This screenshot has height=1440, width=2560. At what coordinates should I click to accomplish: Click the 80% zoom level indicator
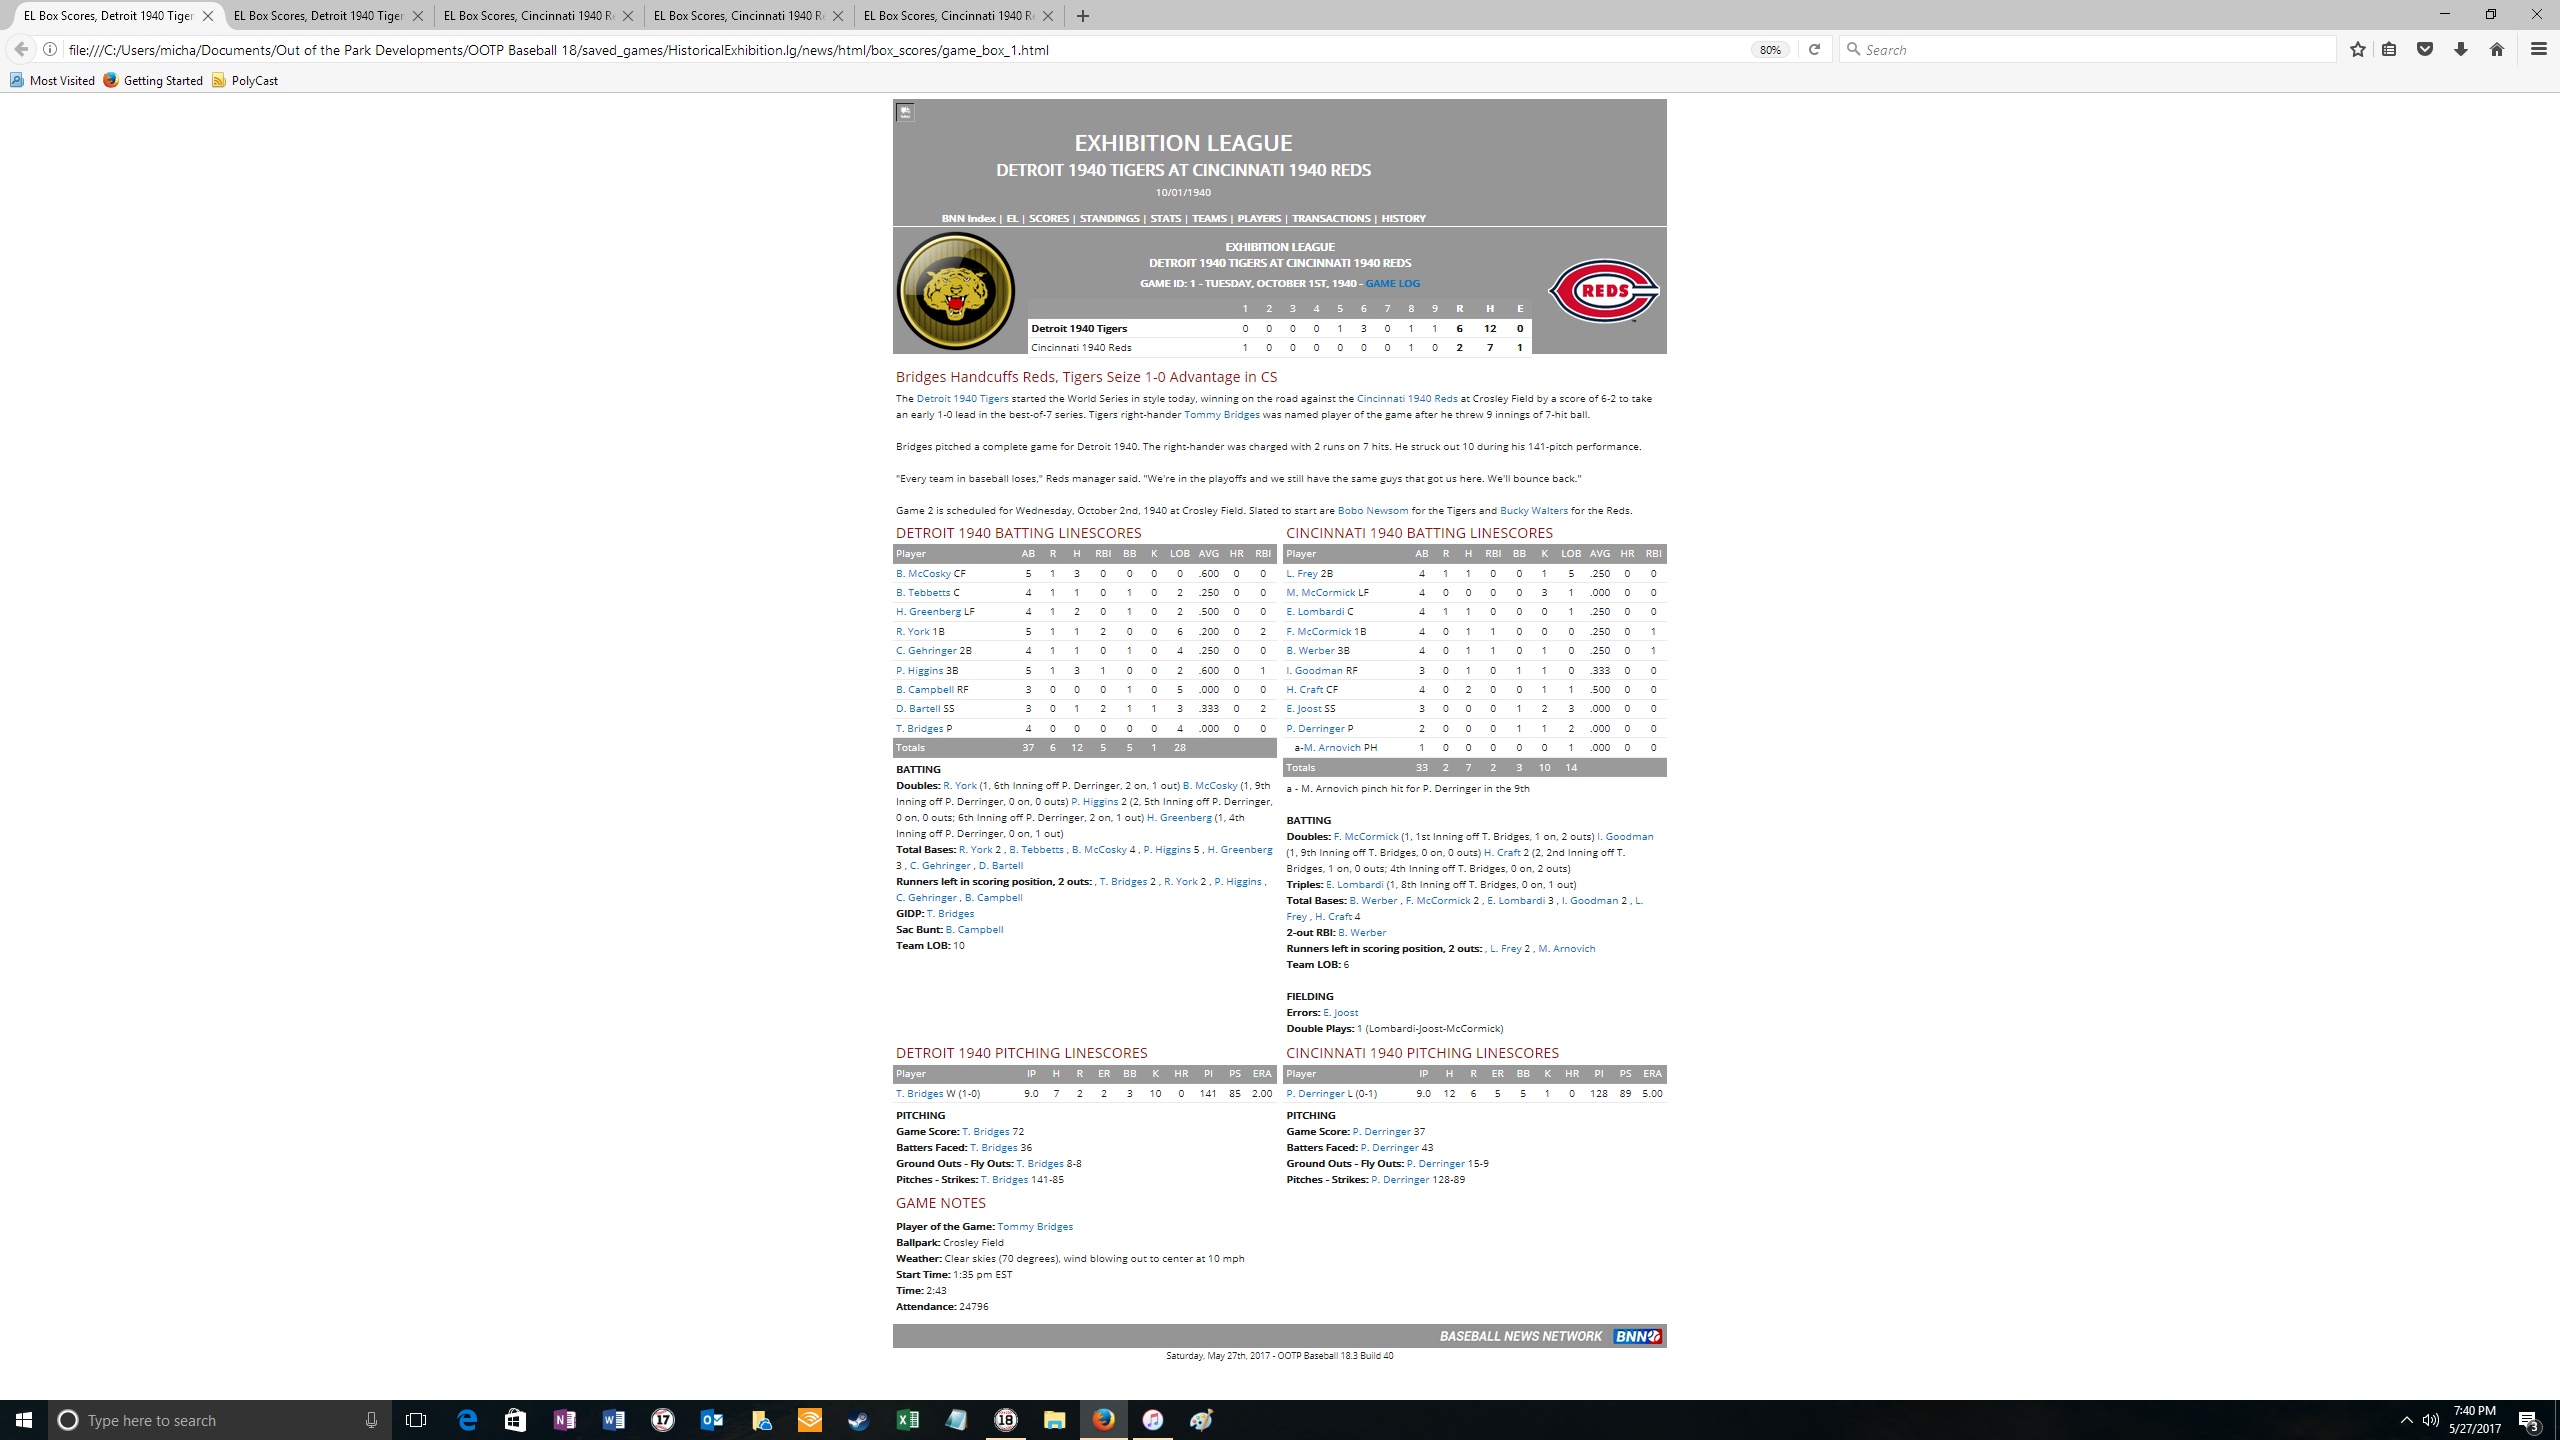point(1769,49)
